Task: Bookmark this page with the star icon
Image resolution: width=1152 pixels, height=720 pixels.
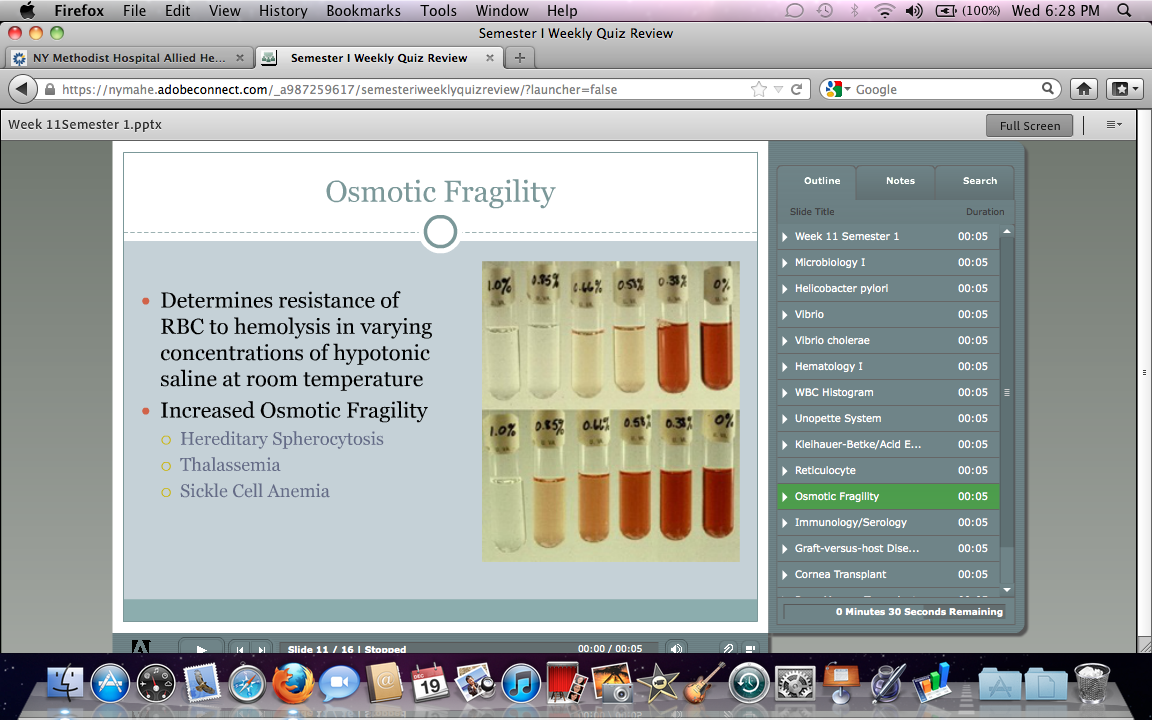Action: click(759, 89)
